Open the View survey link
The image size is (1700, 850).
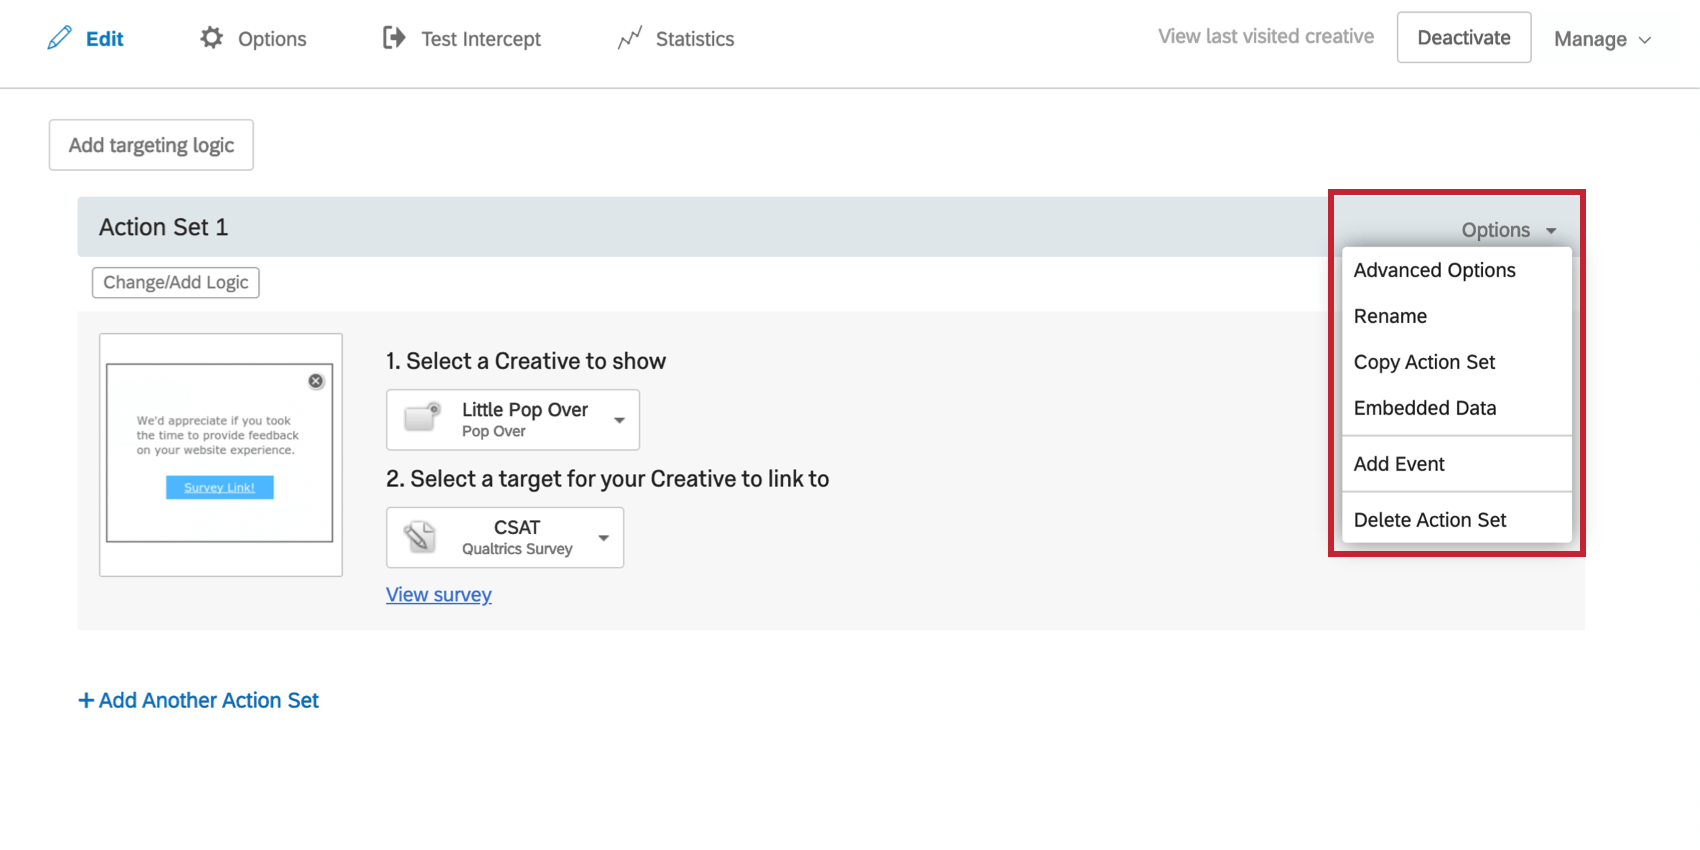pyautogui.click(x=439, y=595)
